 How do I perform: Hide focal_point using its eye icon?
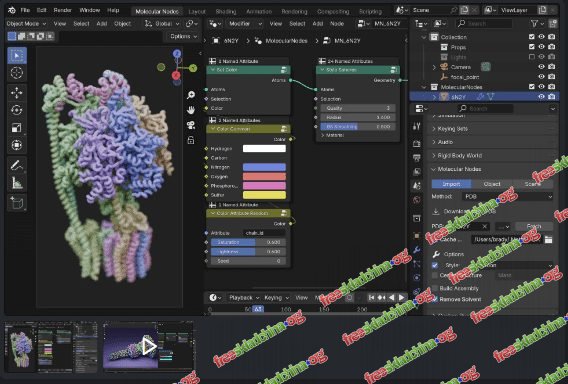542,77
